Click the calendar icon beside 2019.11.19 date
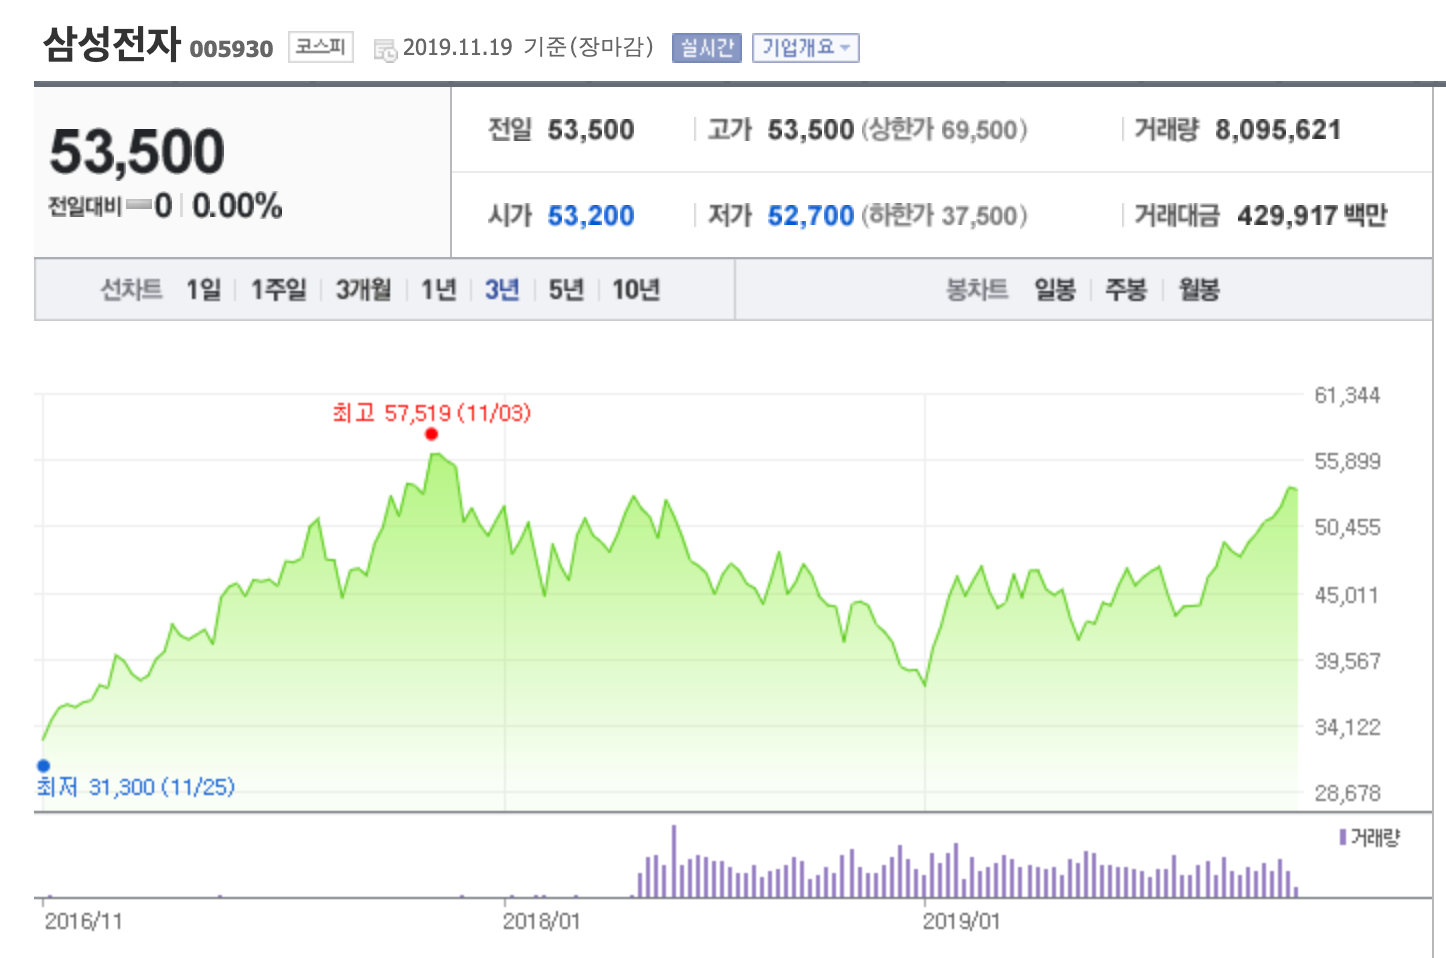Viewport: 1446px width, 958px height. [385, 50]
